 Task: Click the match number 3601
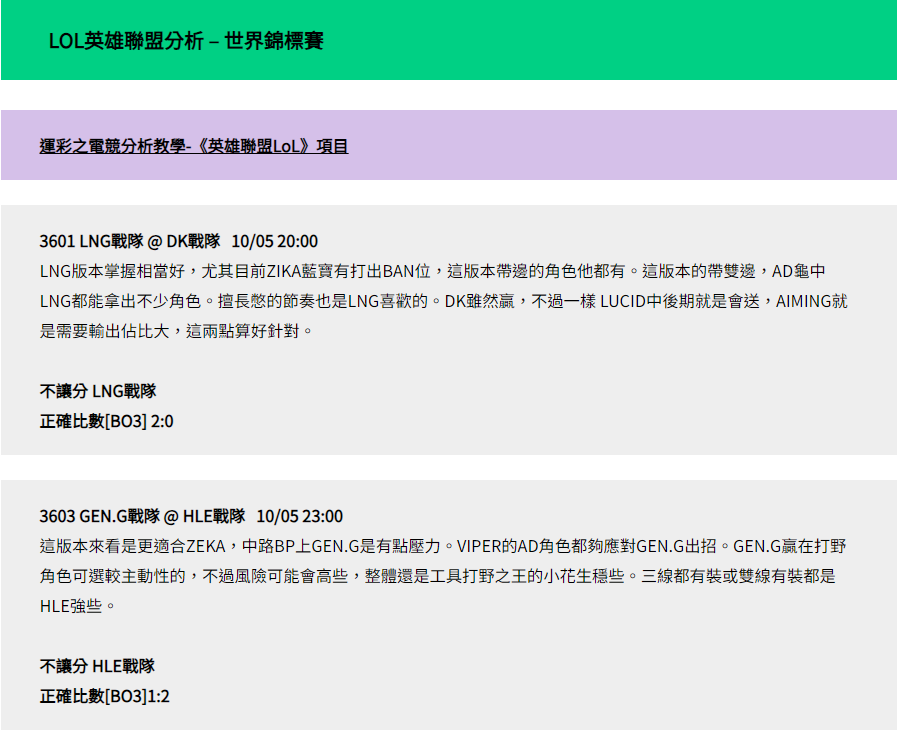tap(57, 241)
